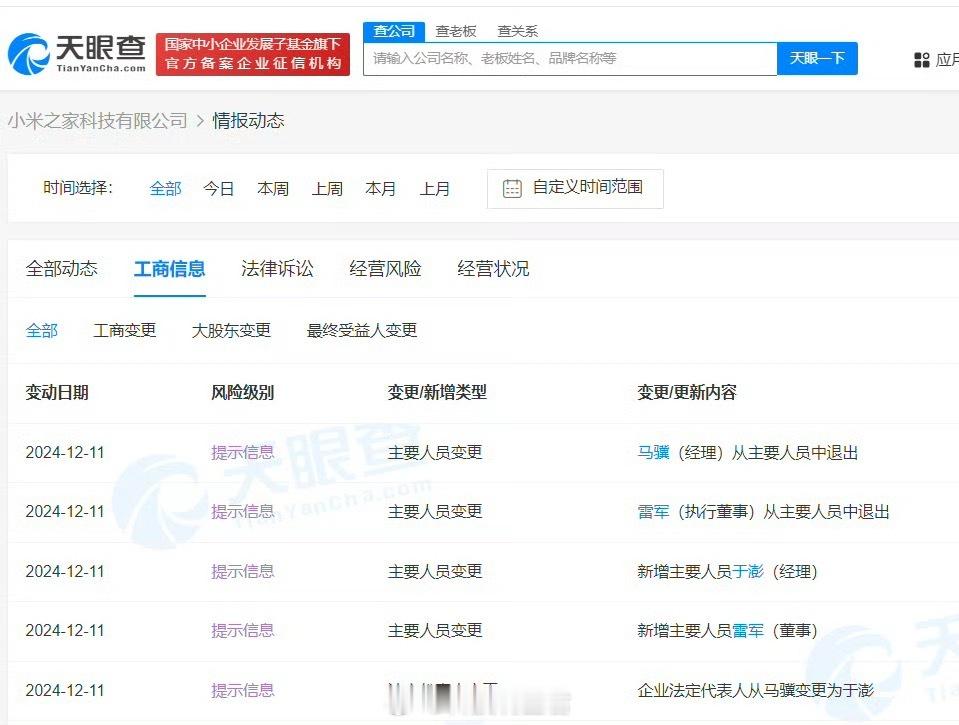This screenshot has width=959, height=725.
Task: Click 变动日期 column header
Action: (x=57, y=392)
